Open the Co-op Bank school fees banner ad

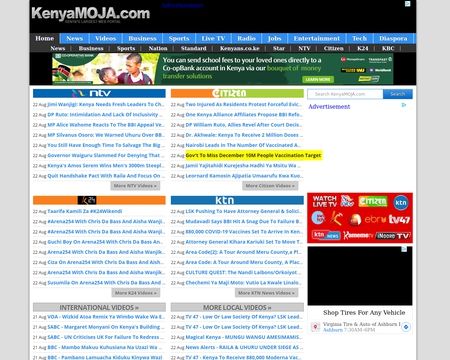coord(222,69)
